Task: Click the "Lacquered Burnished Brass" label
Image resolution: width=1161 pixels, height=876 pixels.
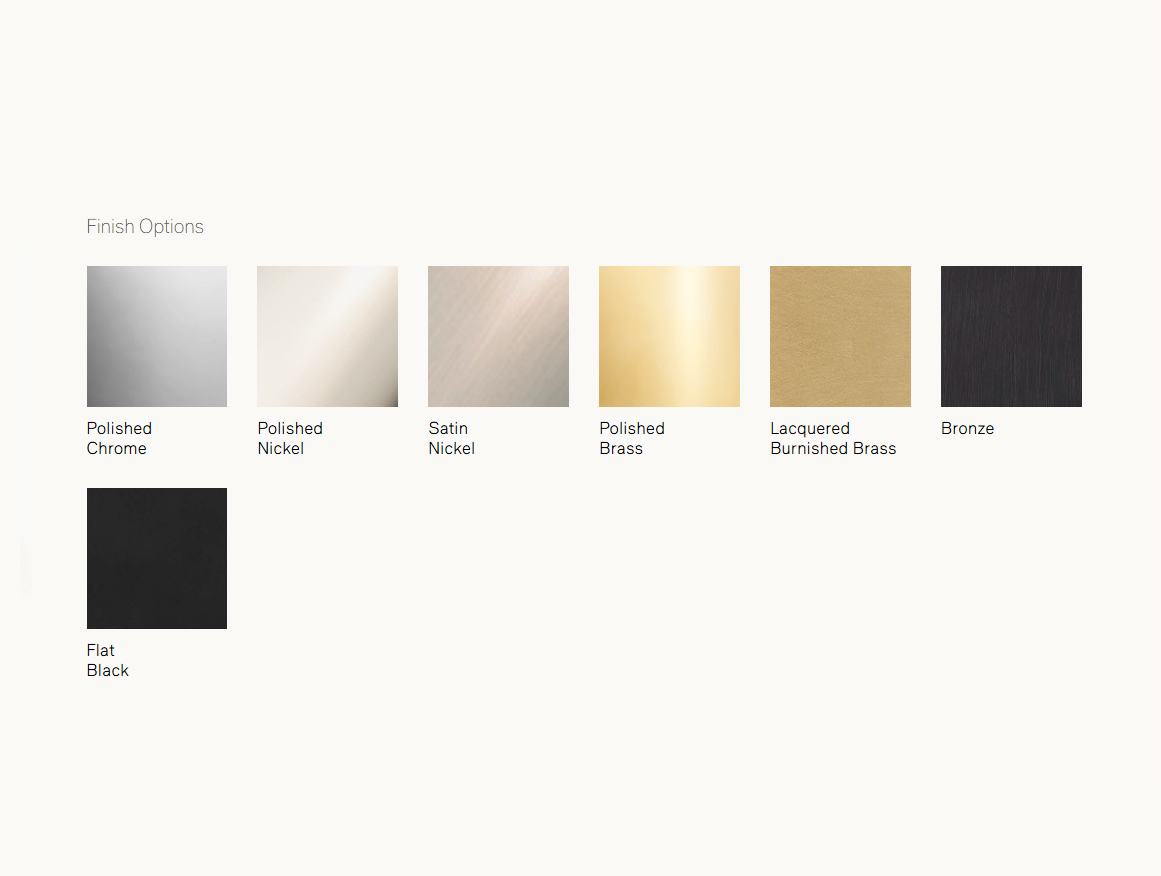Action: [x=833, y=438]
